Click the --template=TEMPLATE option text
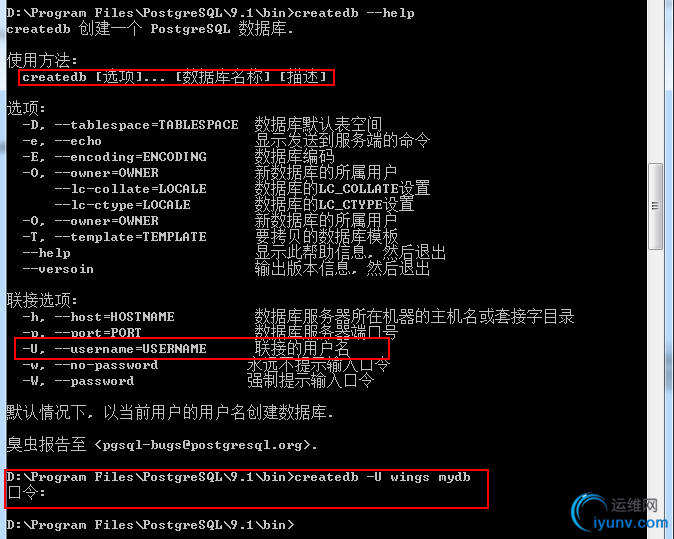This screenshot has height=539, width=674. (x=131, y=237)
